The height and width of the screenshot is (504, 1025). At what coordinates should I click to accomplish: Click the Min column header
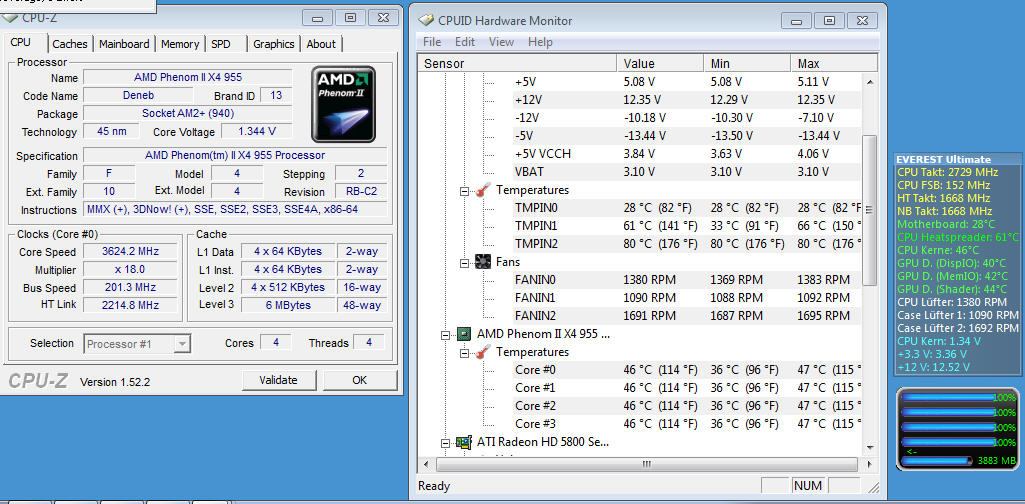747,63
